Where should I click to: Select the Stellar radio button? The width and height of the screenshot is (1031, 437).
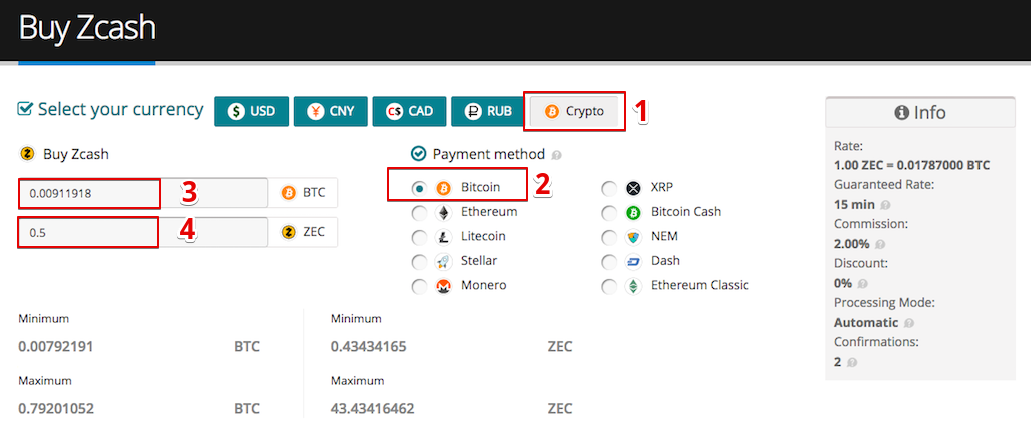coord(419,262)
